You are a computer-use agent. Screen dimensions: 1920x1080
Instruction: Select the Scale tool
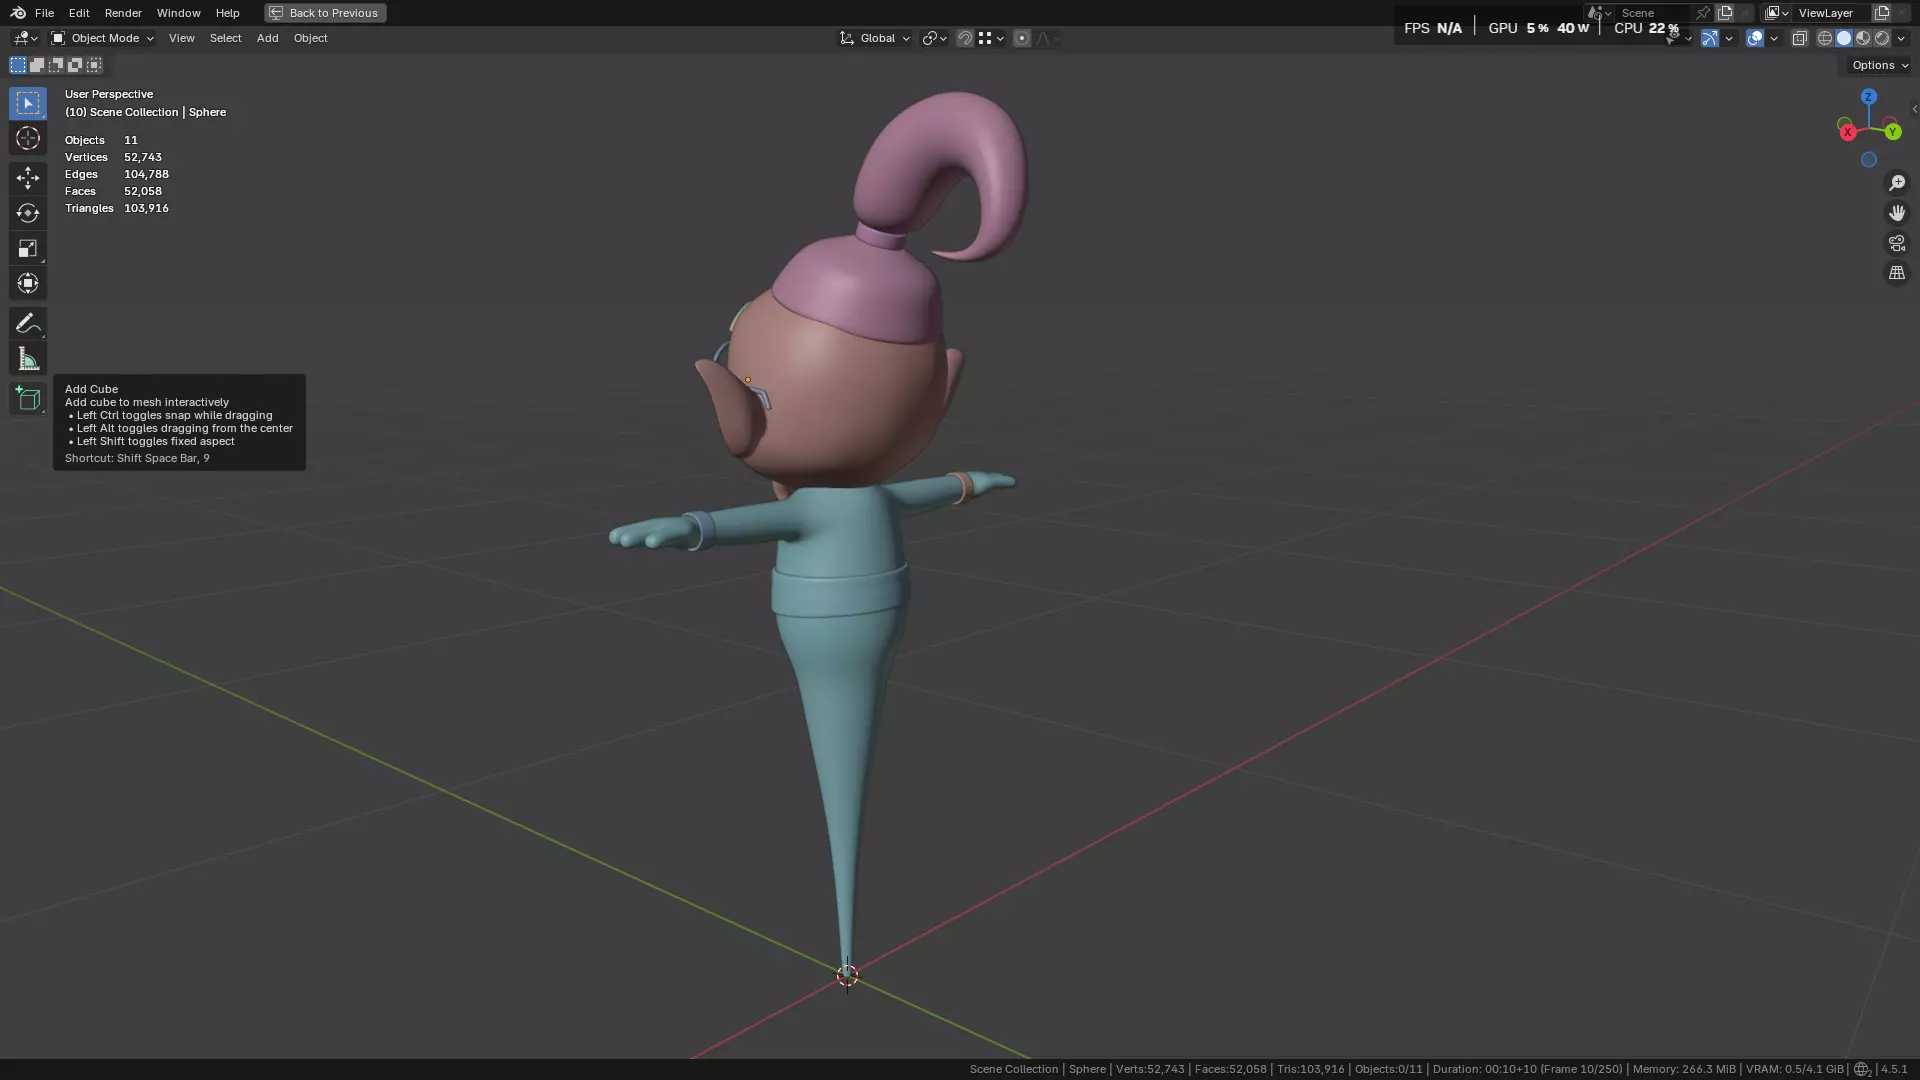pyautogui.click(x=28, y=248)
